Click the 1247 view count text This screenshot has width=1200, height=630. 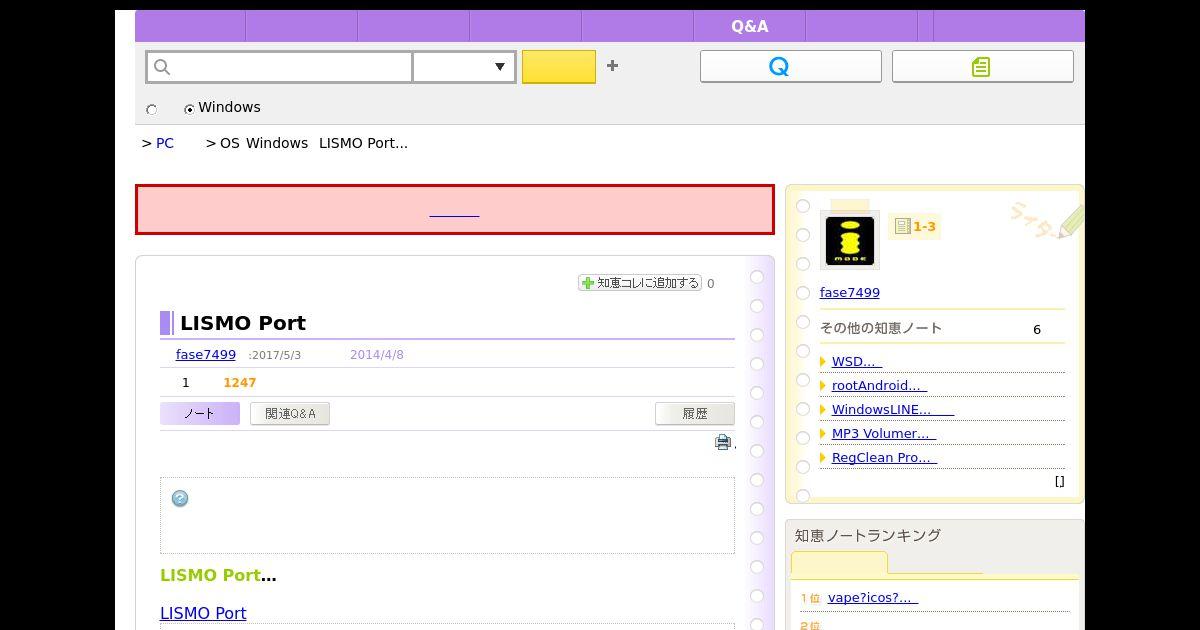click(x=240, y=382)
